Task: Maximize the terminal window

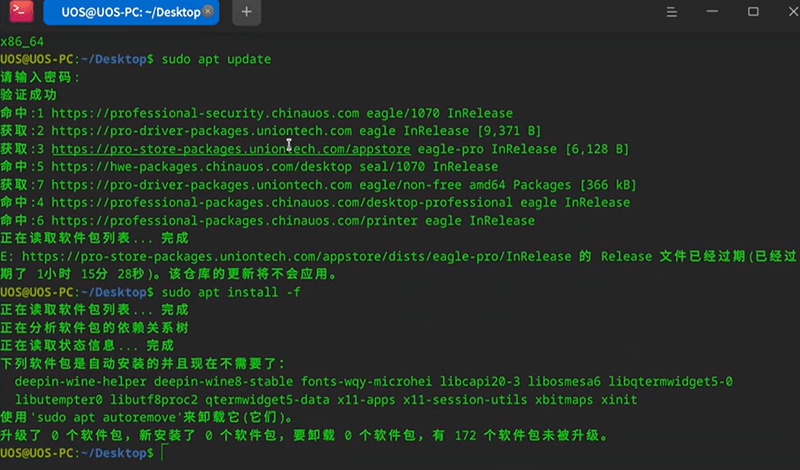Action: point(753,11)
